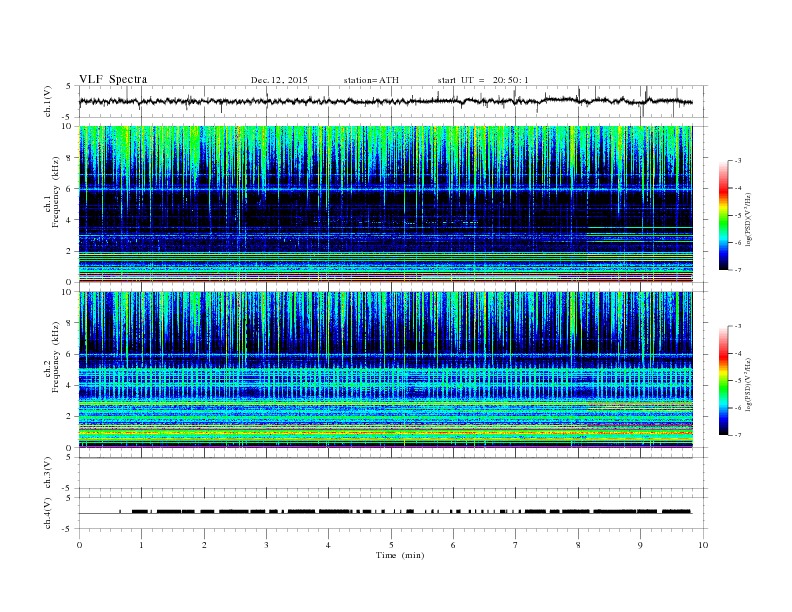Click the ch.2 spectrogram image
792x612 pixels.
click(x=385, y=370)
